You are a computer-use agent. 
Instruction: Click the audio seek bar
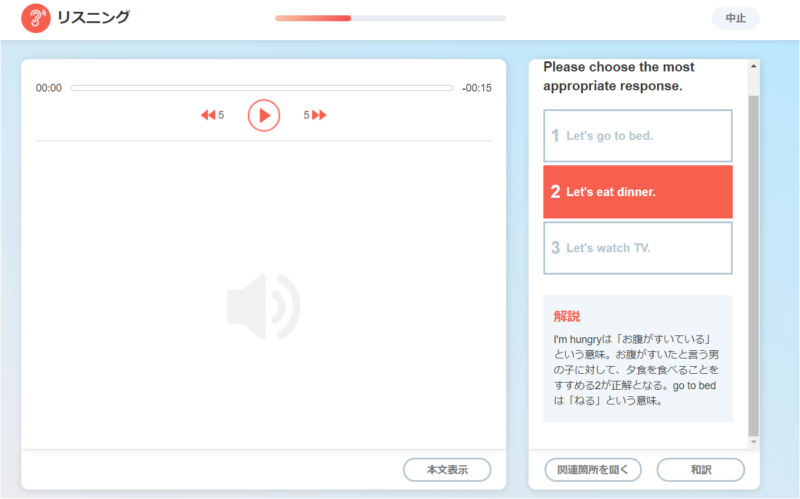click(x=262, y=88)
